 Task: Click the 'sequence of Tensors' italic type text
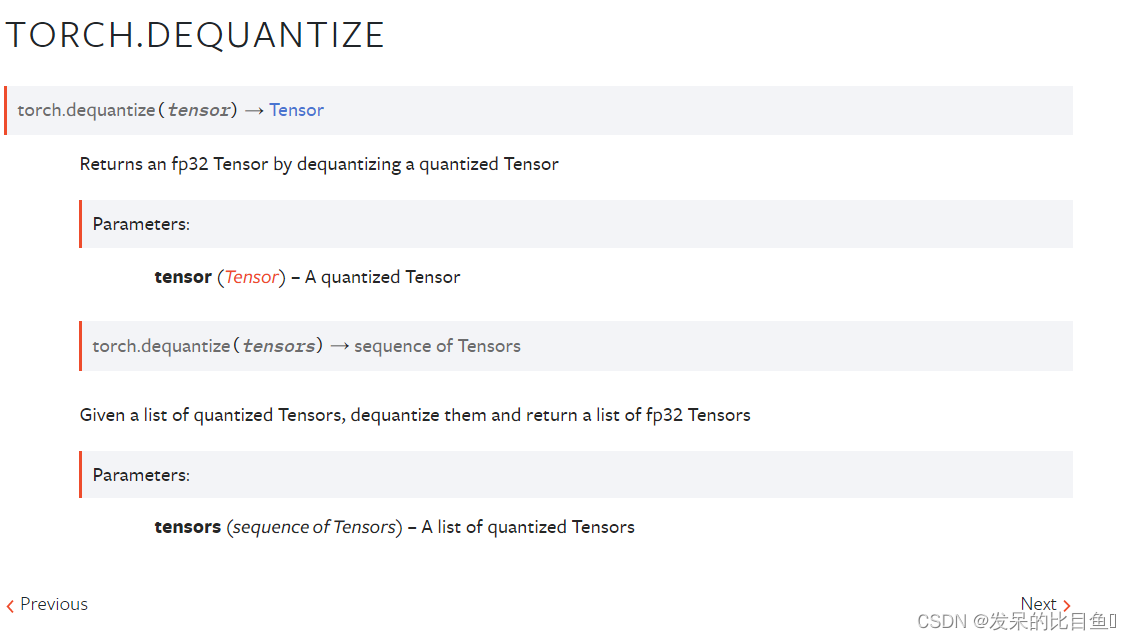coord(314,527)
